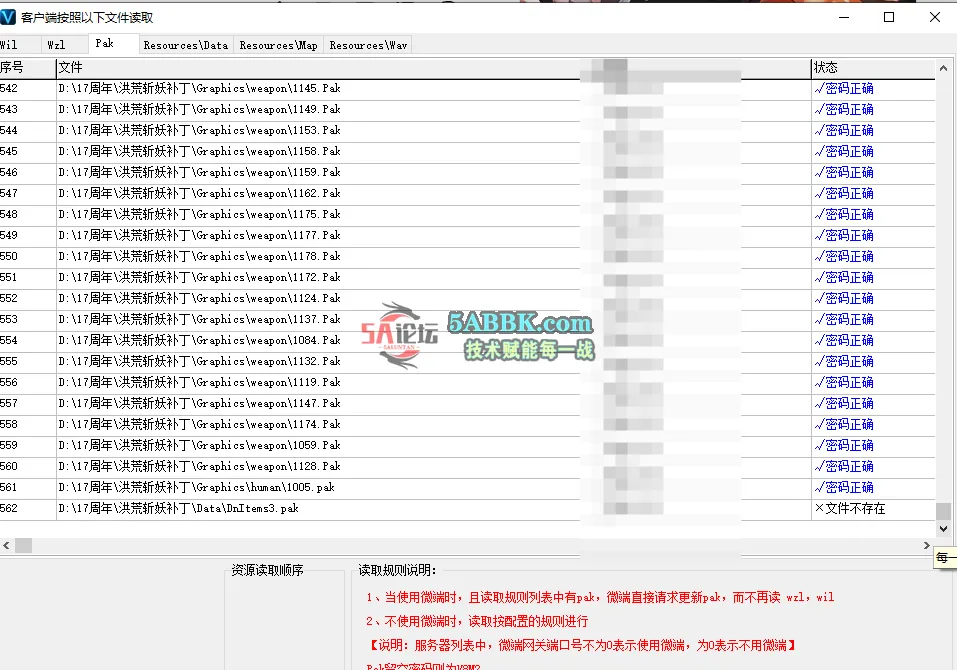The height and width of the screenshot is (670, 957).
Task: Select row with weapon\1128.Pak
Action: click(467, 466)
